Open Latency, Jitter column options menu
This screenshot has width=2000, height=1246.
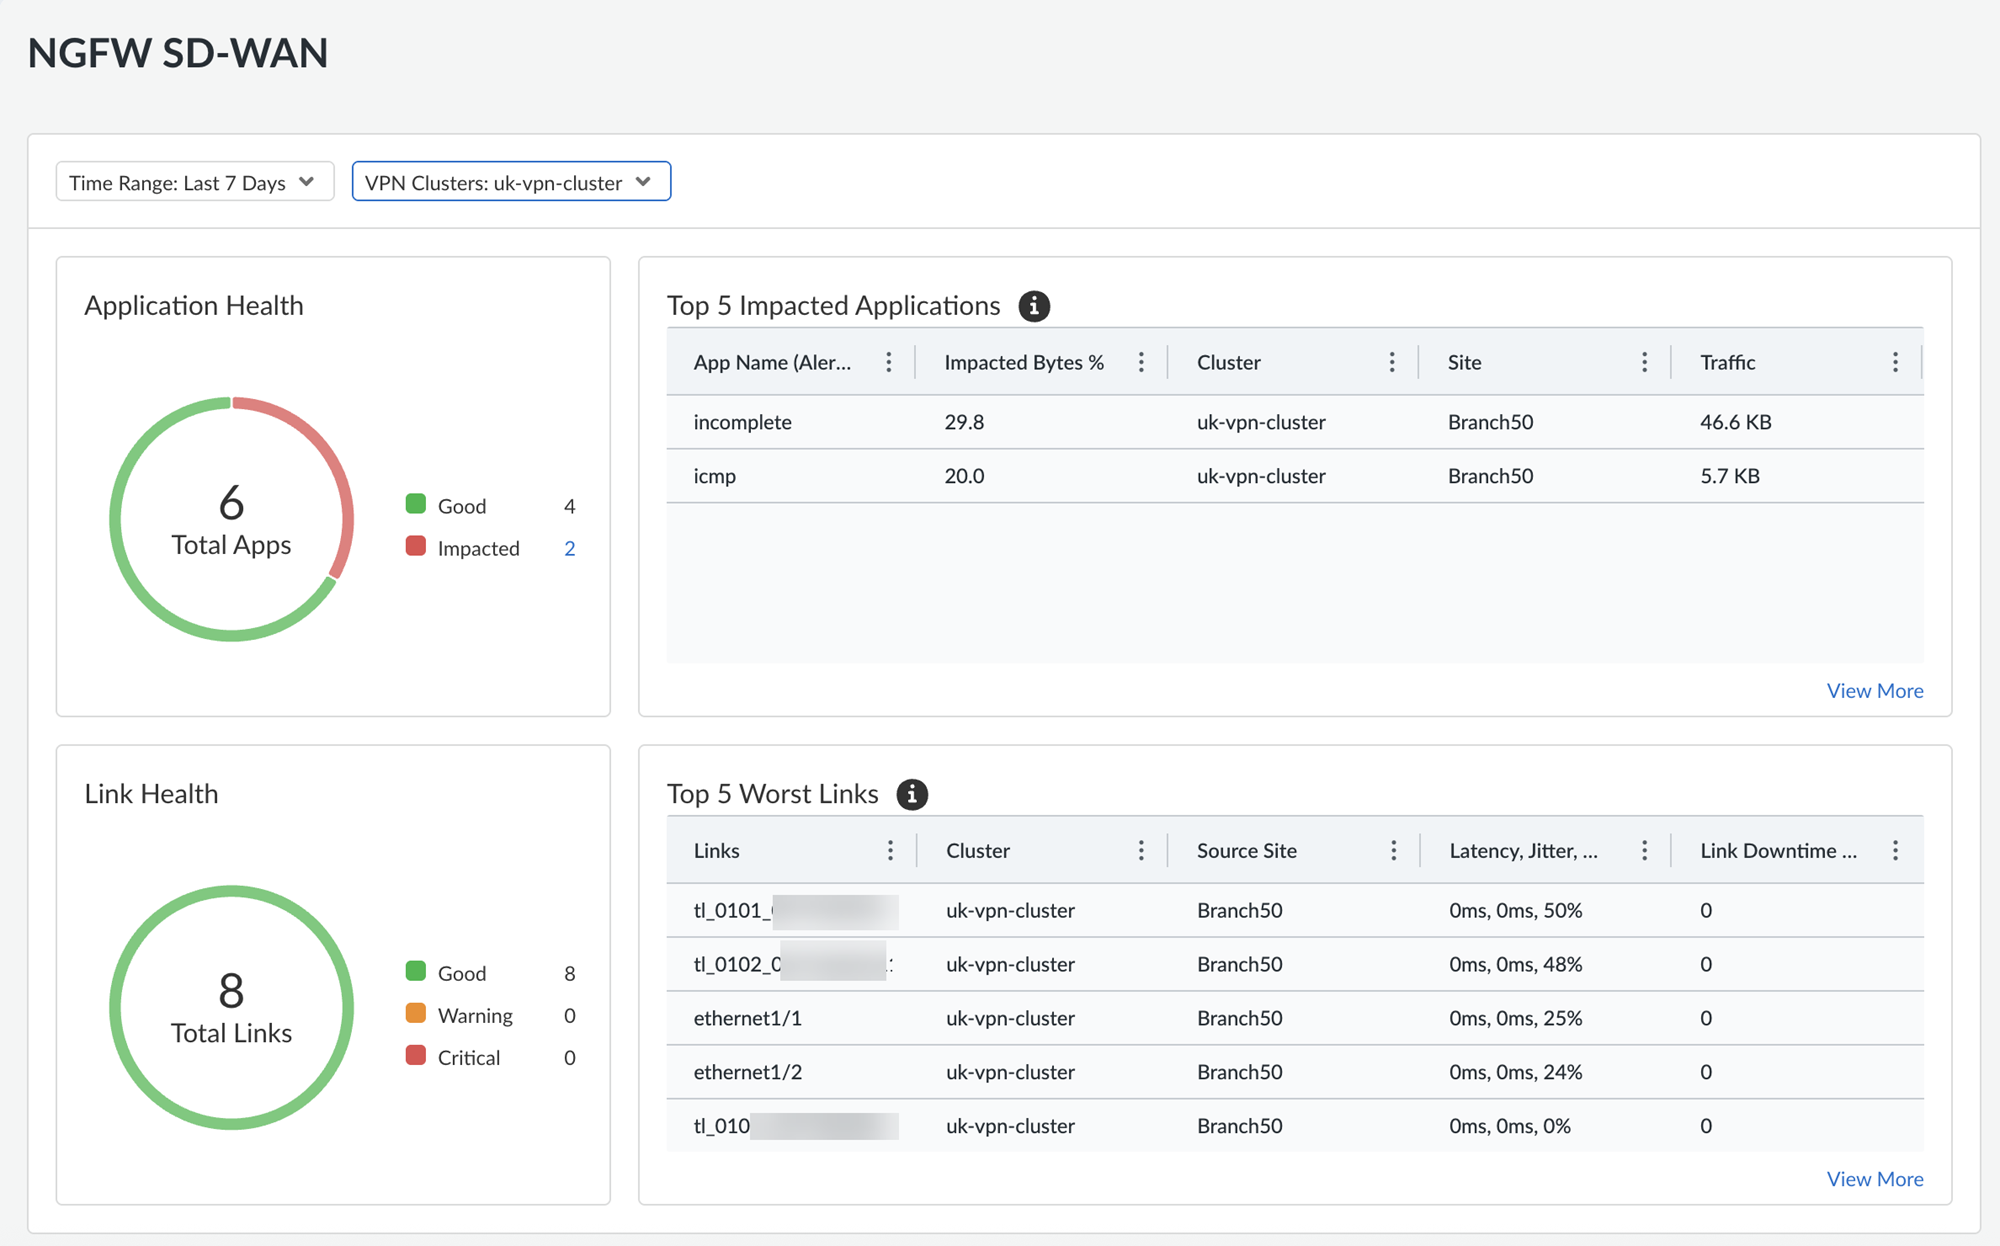(x=1644, y=850)
